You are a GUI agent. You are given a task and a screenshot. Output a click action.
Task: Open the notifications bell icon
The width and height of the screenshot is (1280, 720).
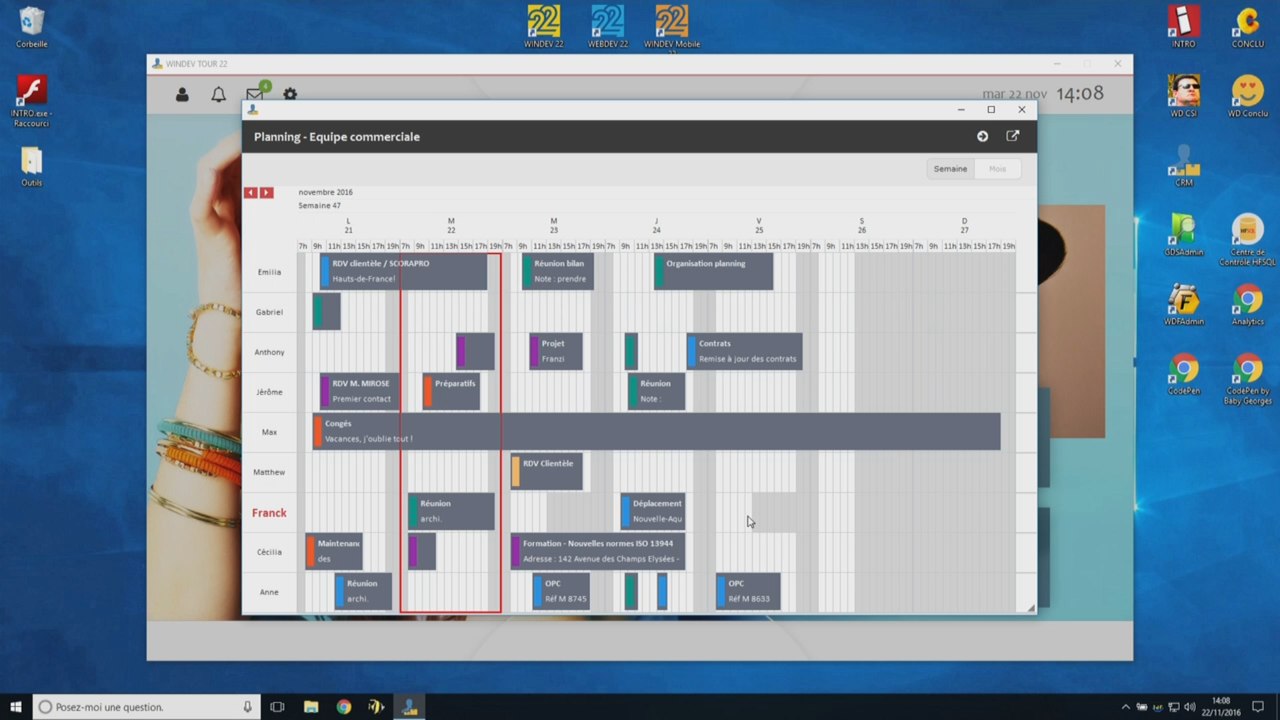[x=218, y=94]
